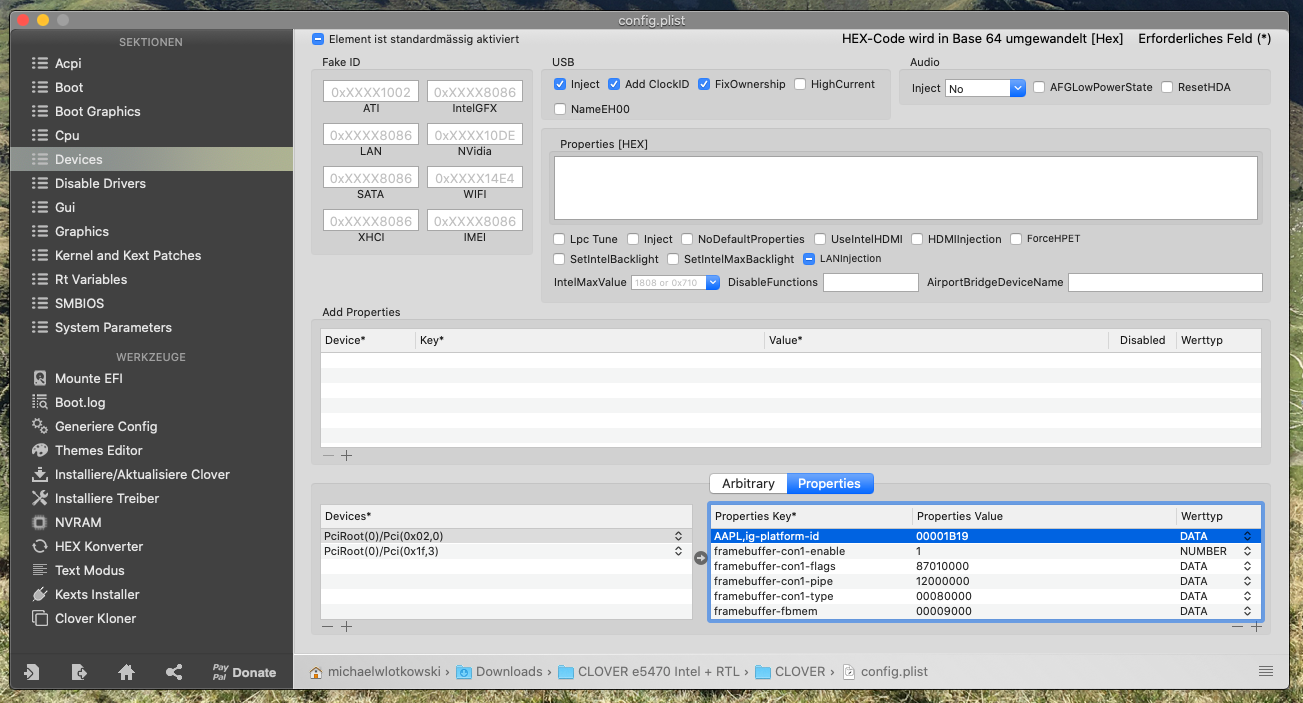Switch to the Arbitrary tab
This screenshot has width=1303, height=703.
click(748, 484)
